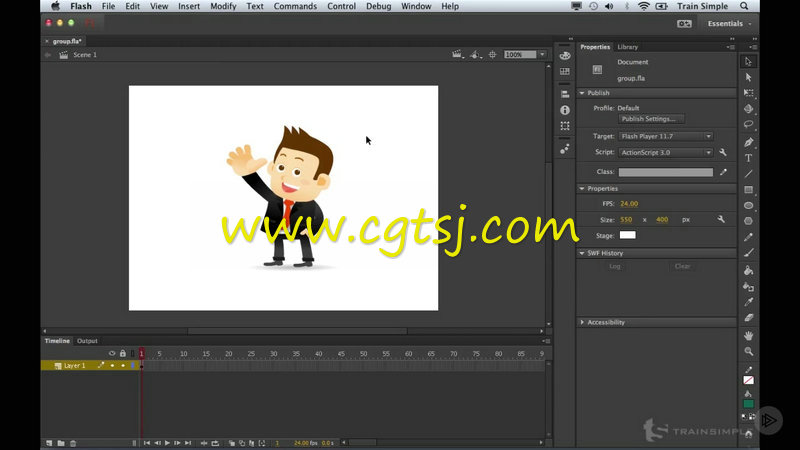
Task: Open the Insert menu
Action: click(189, 6)
